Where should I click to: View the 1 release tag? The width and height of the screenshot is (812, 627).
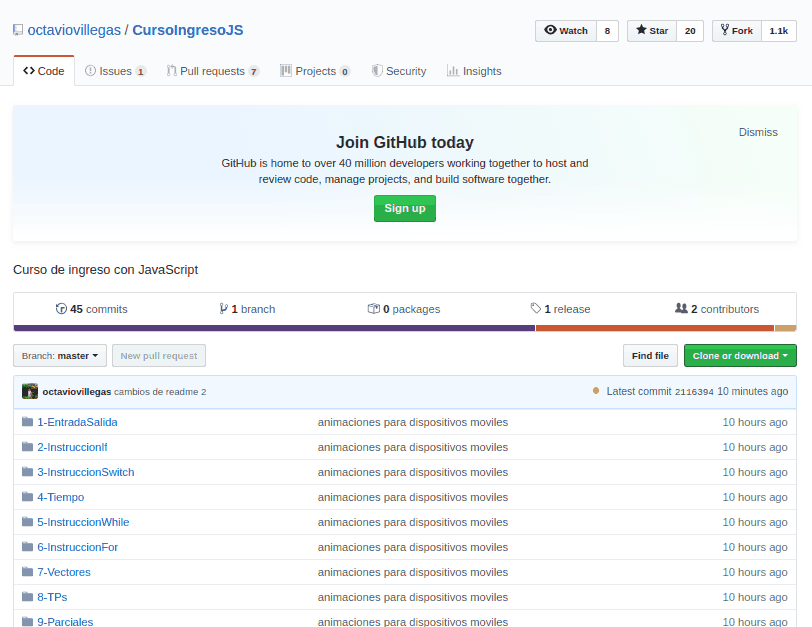pos(561,309)
